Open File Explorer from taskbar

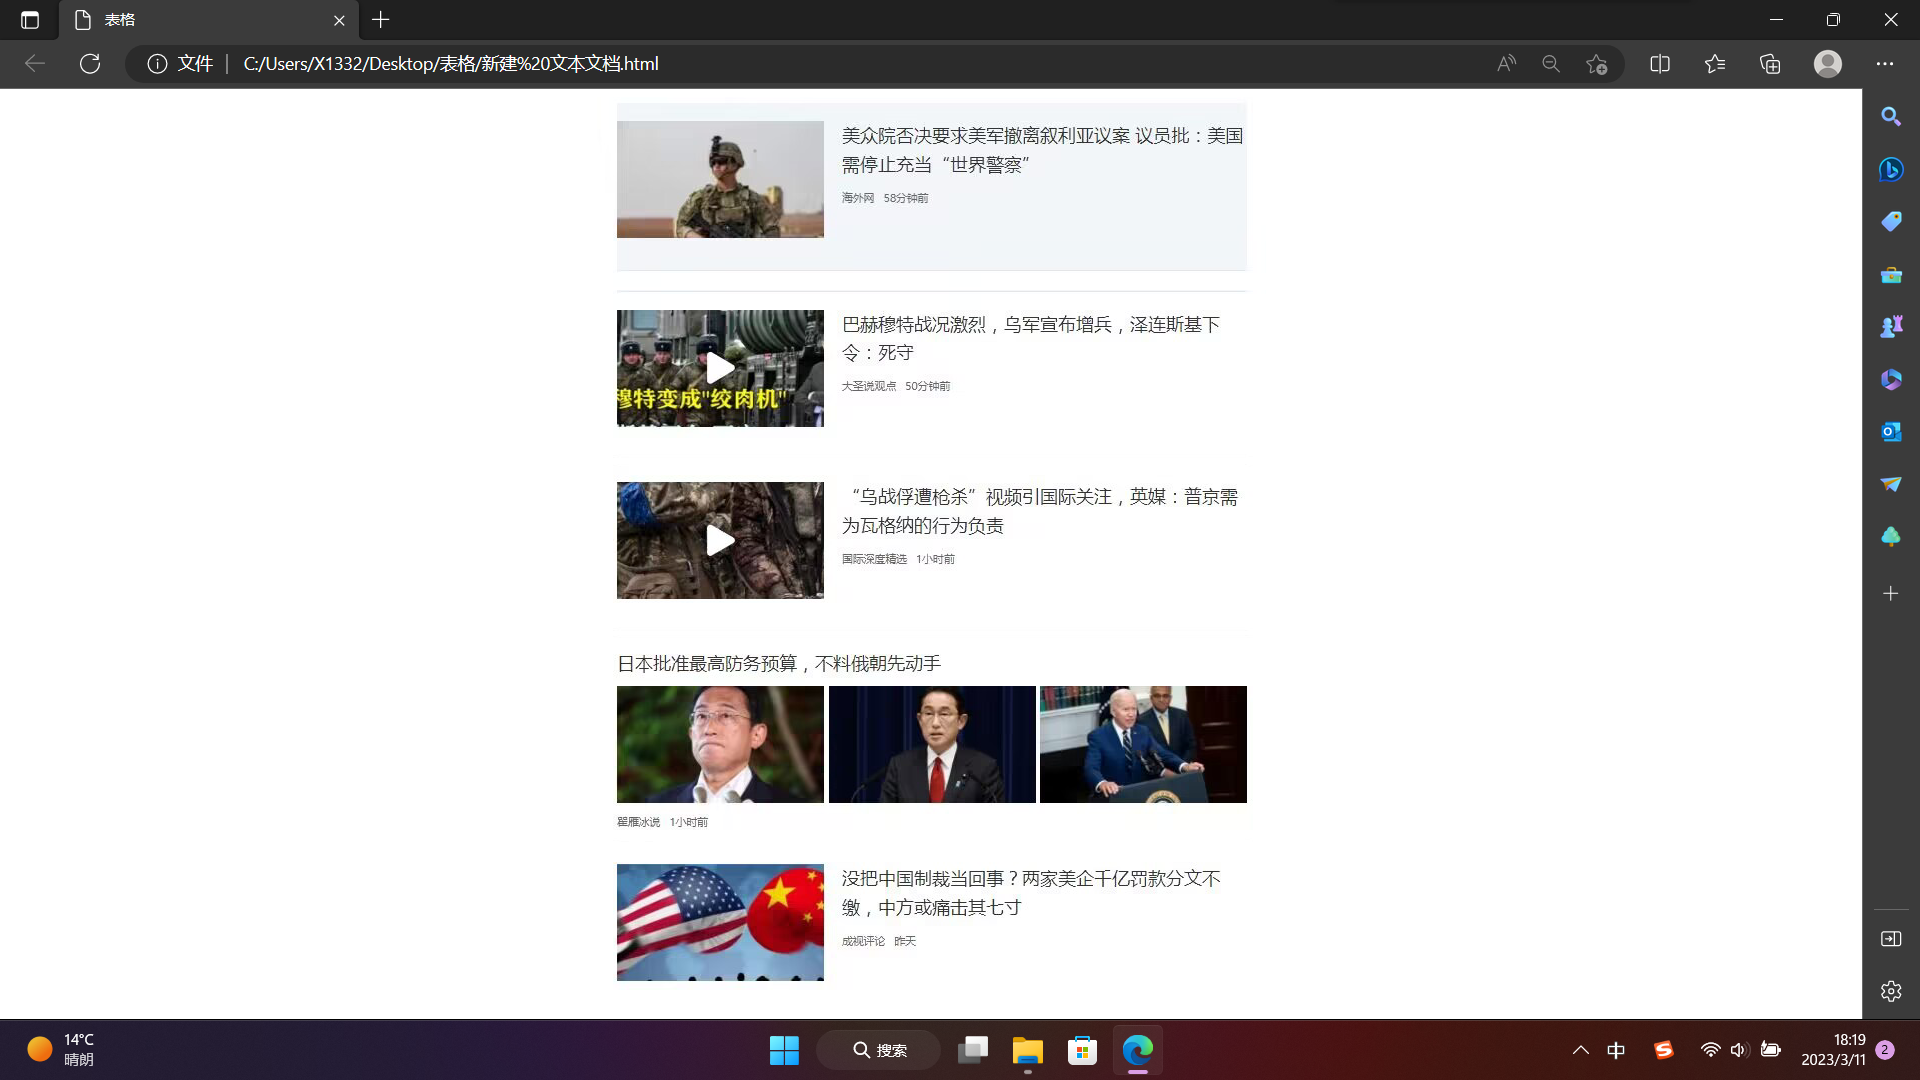point(1027,1050)
